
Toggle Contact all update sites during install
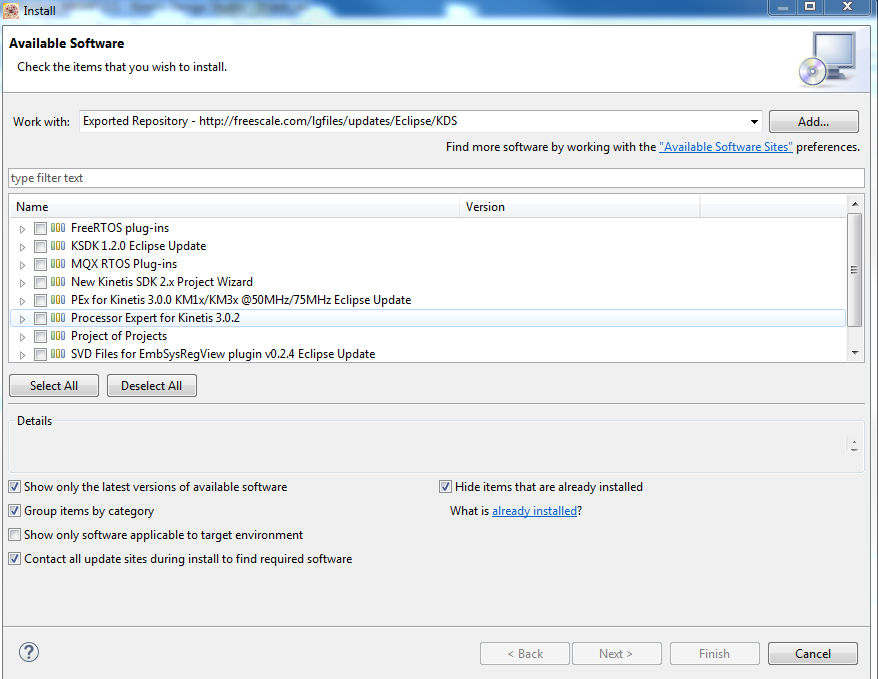point(15,559)
